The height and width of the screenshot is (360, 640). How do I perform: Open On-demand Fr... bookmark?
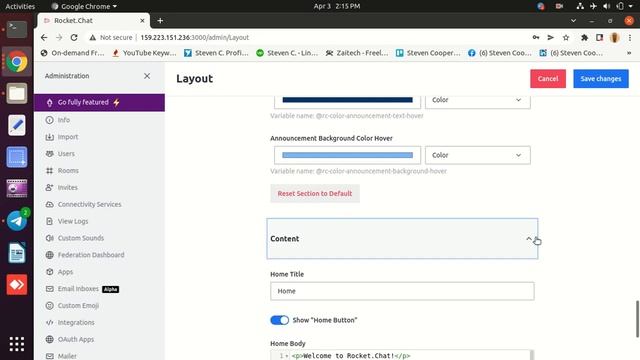pos(73,53)
